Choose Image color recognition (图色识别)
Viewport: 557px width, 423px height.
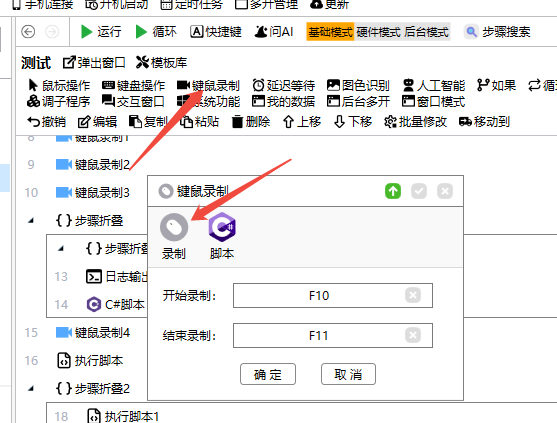[358, 85]
